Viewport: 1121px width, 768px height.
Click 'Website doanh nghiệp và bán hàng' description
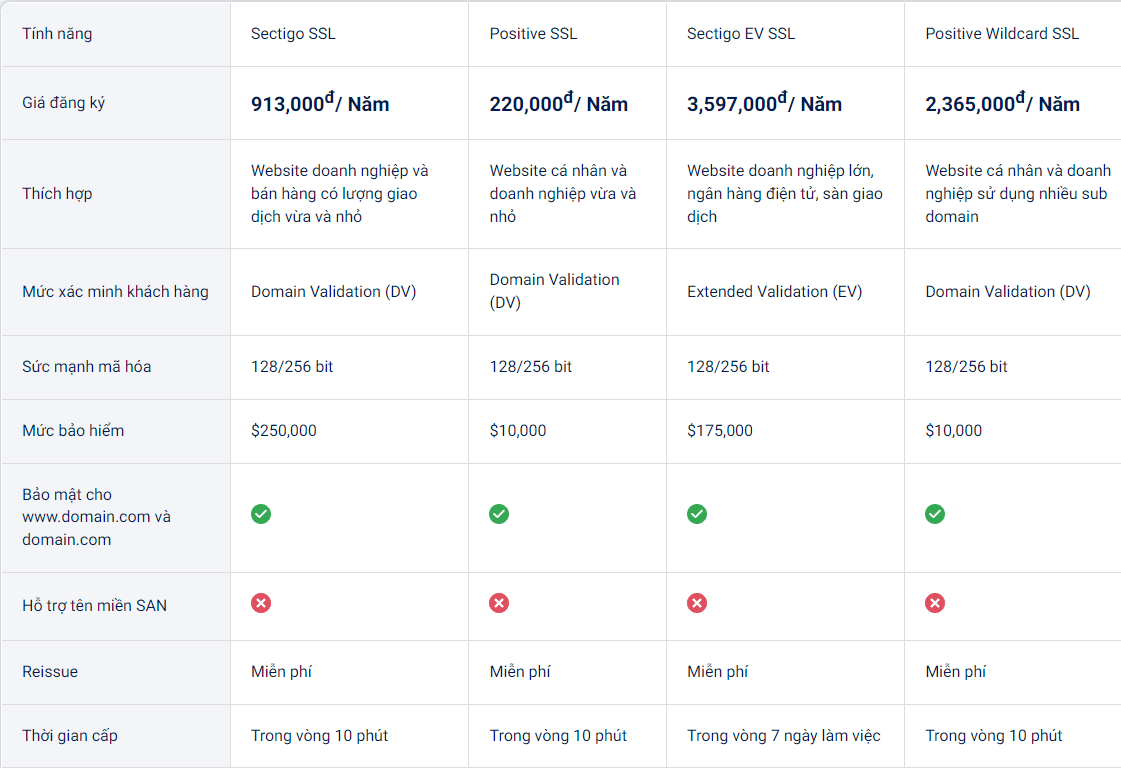pyautogui.click(x=340, y=194)
